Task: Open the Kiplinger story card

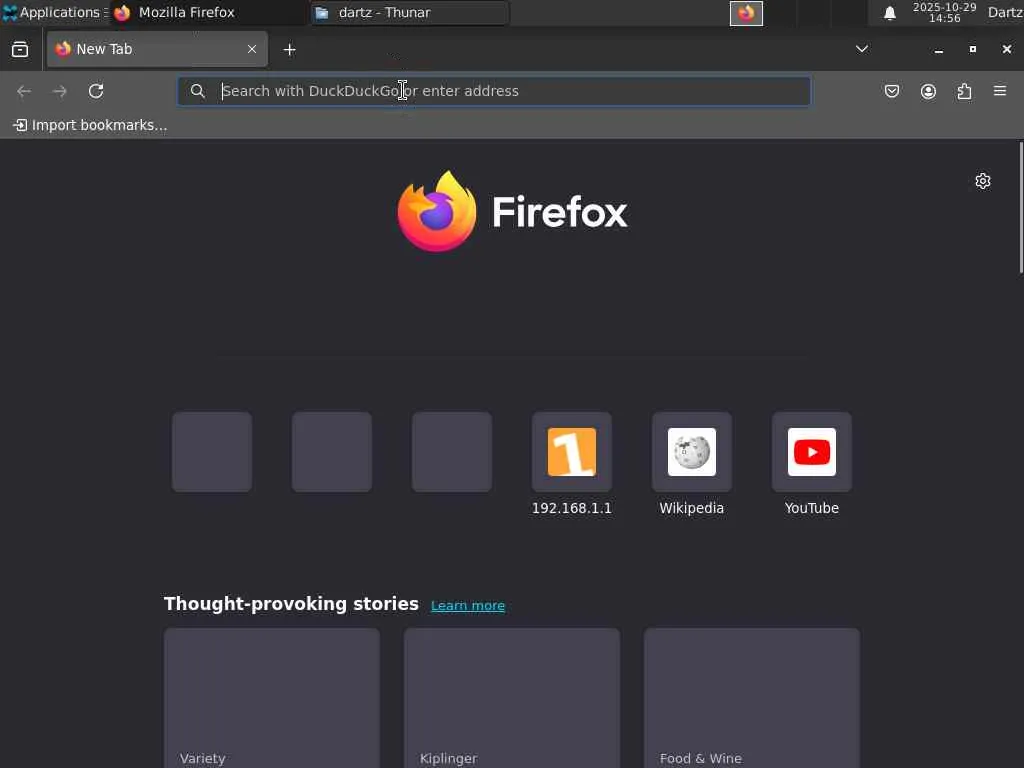Action: tap(512, 697)
